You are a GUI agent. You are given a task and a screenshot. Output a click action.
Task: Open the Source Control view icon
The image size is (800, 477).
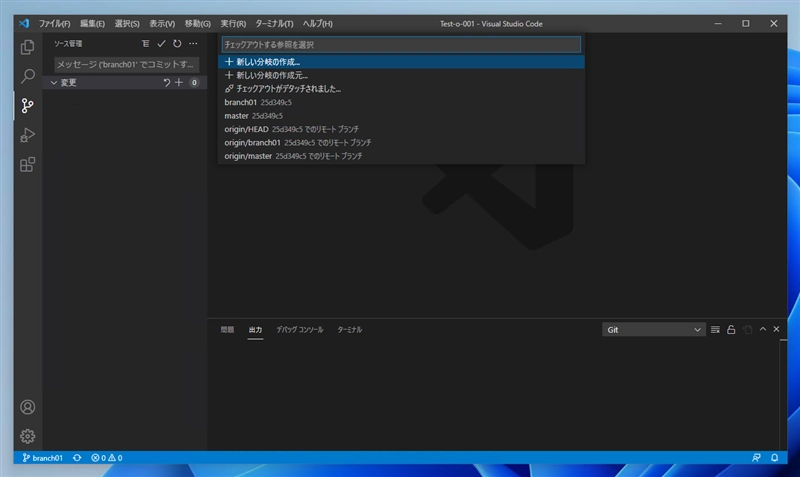click(x=28, y=106)
